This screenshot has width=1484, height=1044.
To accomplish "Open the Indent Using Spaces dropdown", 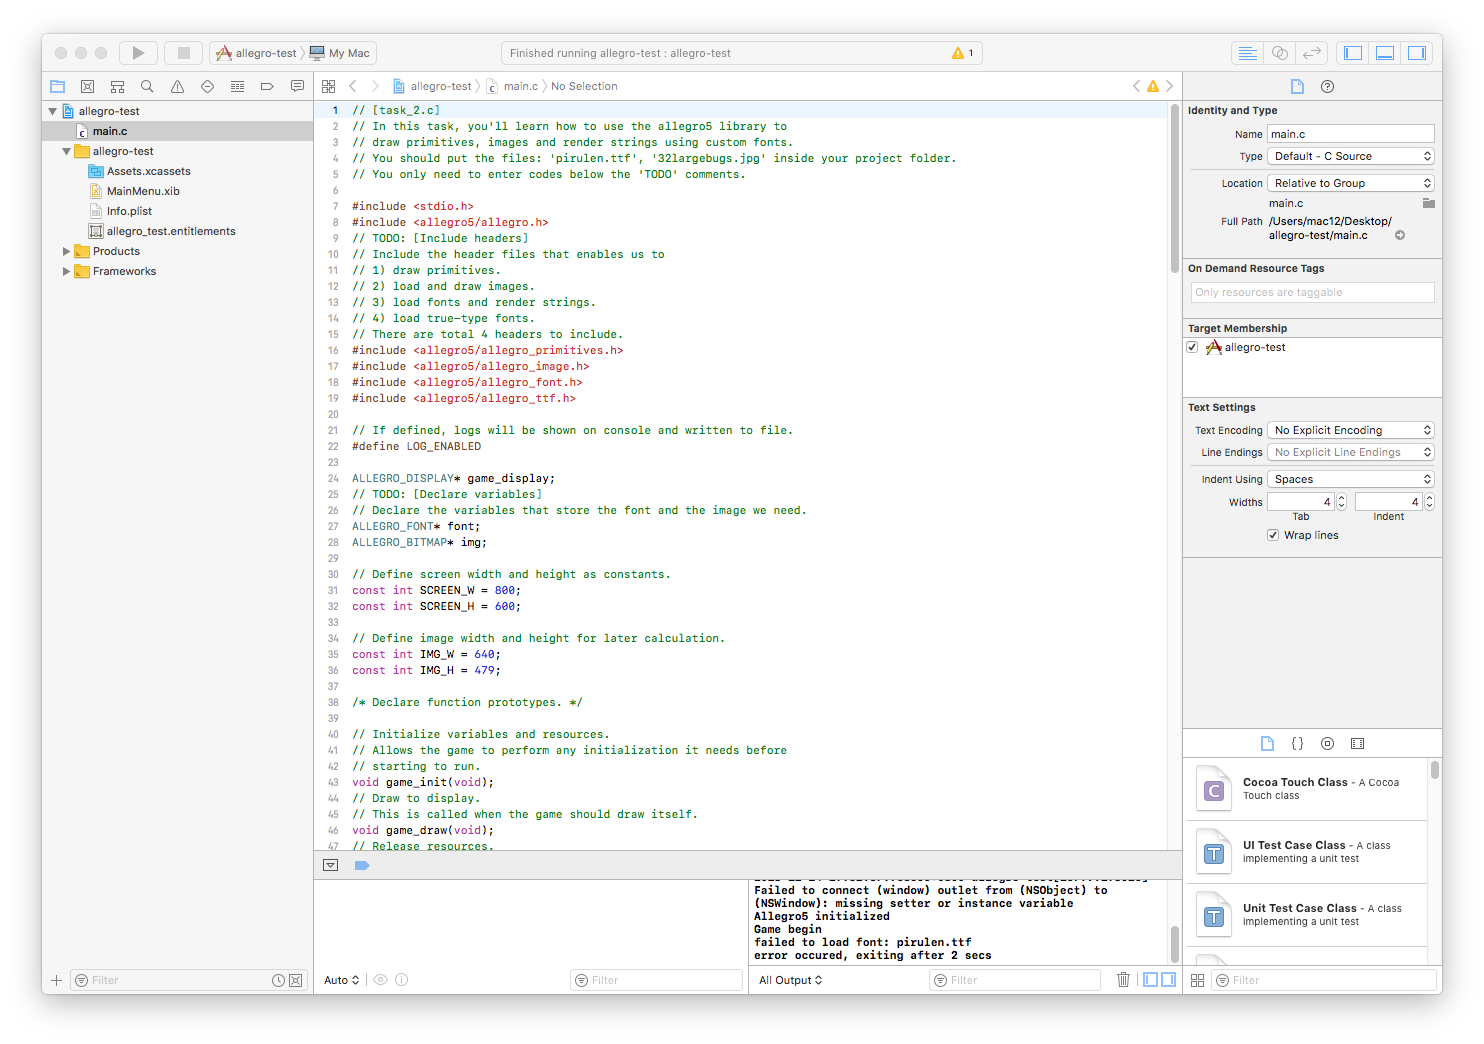I will [1350, 479].
